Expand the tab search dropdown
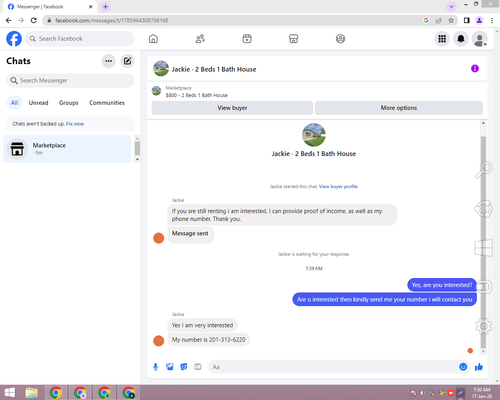The width and height of the screenshot is (500, 400). [x=451, y=7]
